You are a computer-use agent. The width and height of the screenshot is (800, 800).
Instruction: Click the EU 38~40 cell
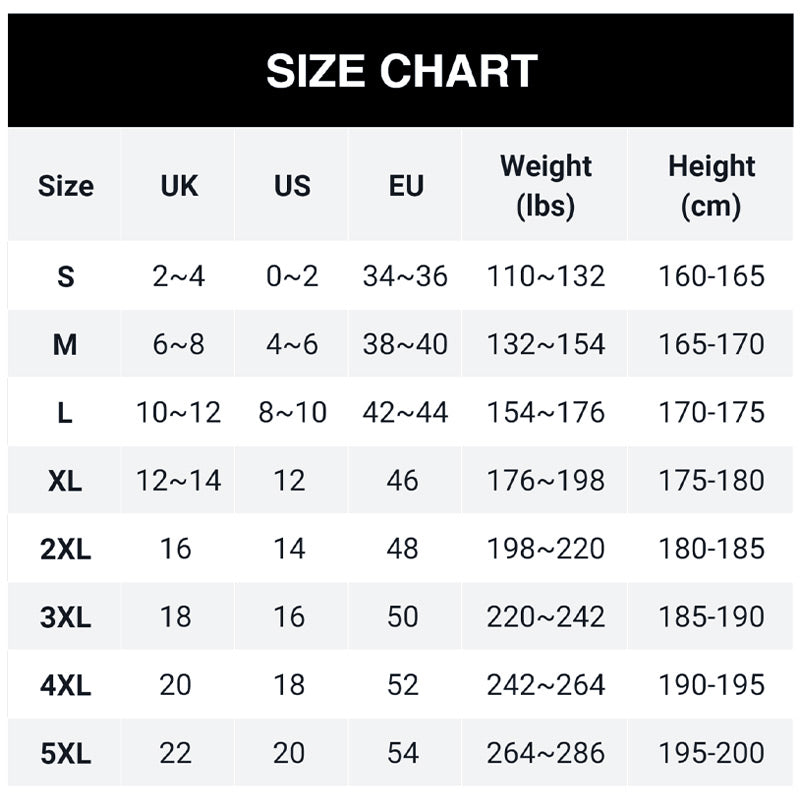405,345
